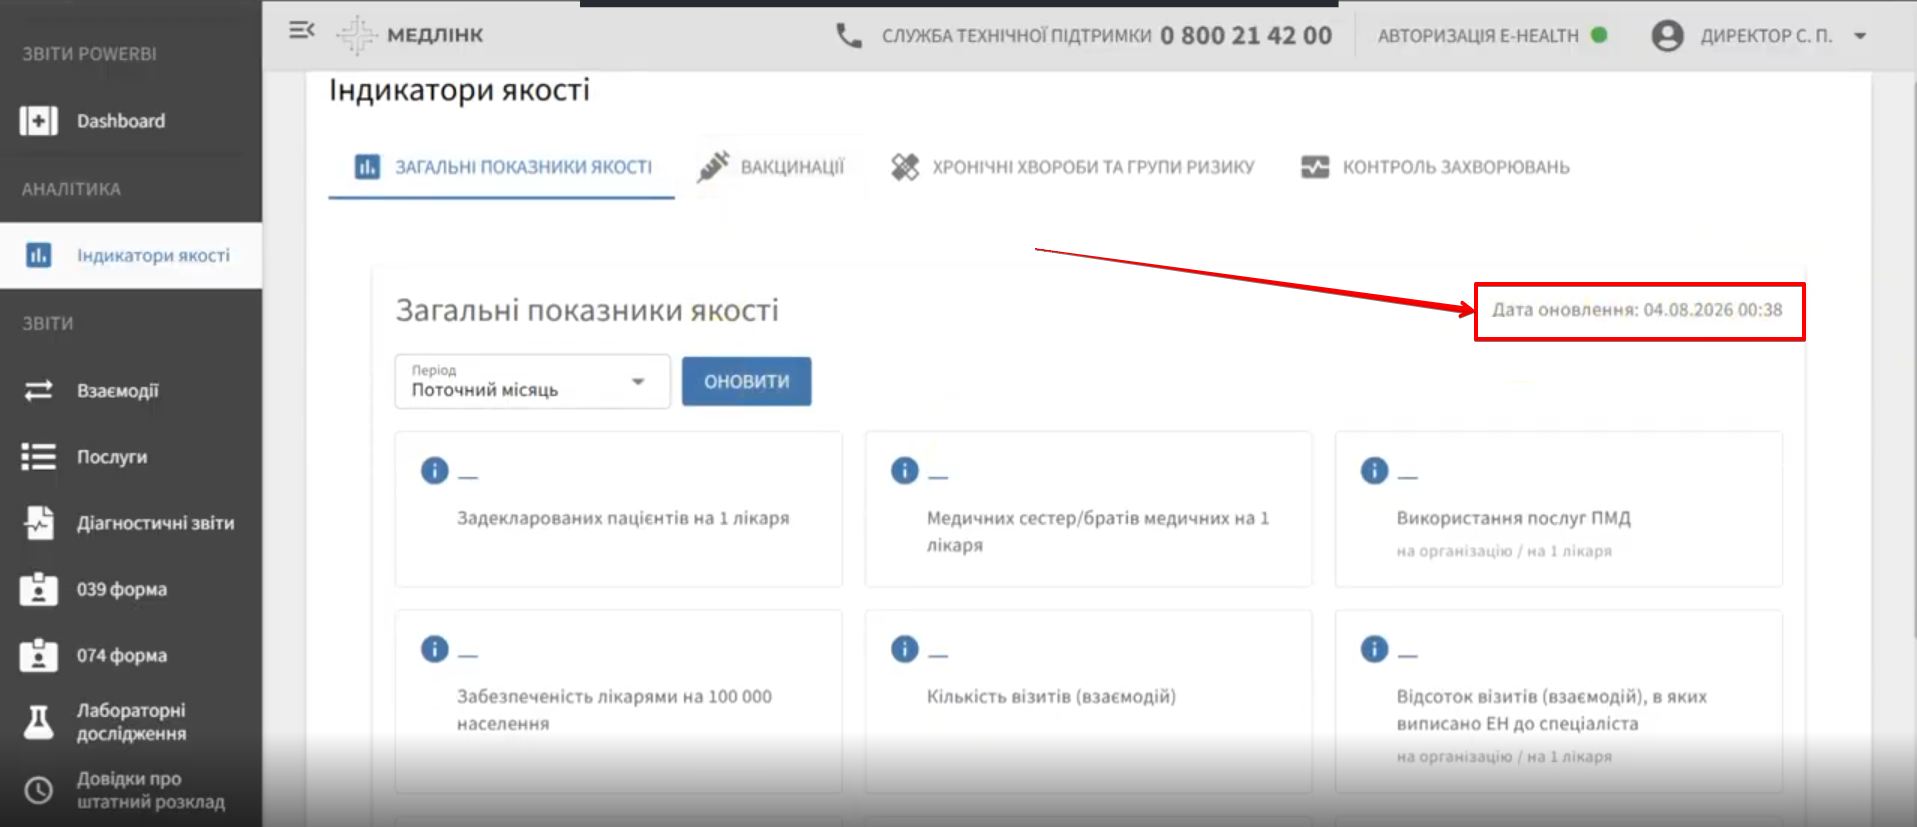This screenshot has width=1917, height=827.
Task: Click info icon for Відсоток візитів з ЕН
Action: click(1374, 649)
